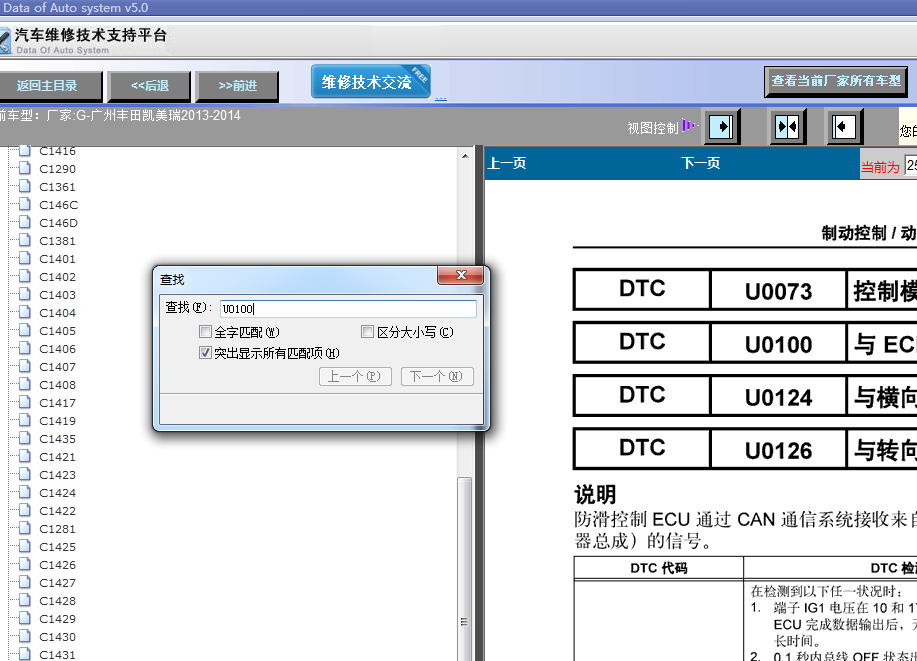Click the app logo icon beside the platform title
917x661 pixels.
tap(5, 40)
